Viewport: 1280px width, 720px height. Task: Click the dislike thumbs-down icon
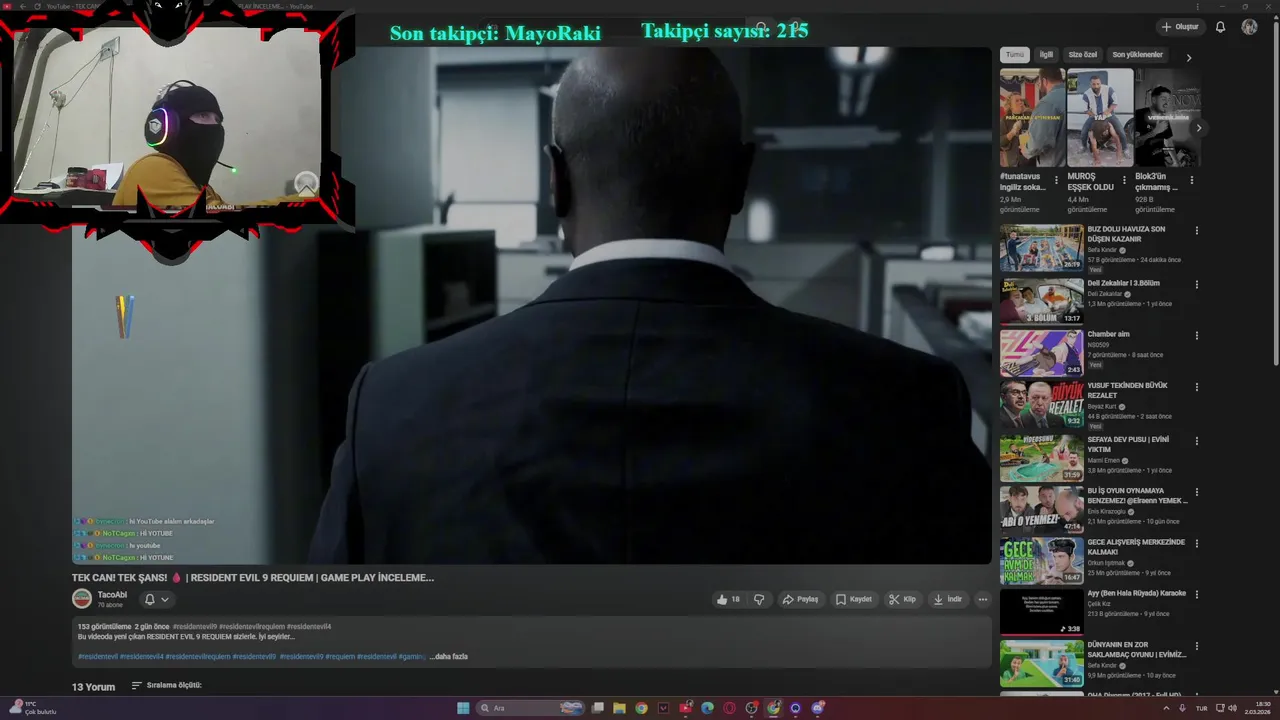(759, 599)
